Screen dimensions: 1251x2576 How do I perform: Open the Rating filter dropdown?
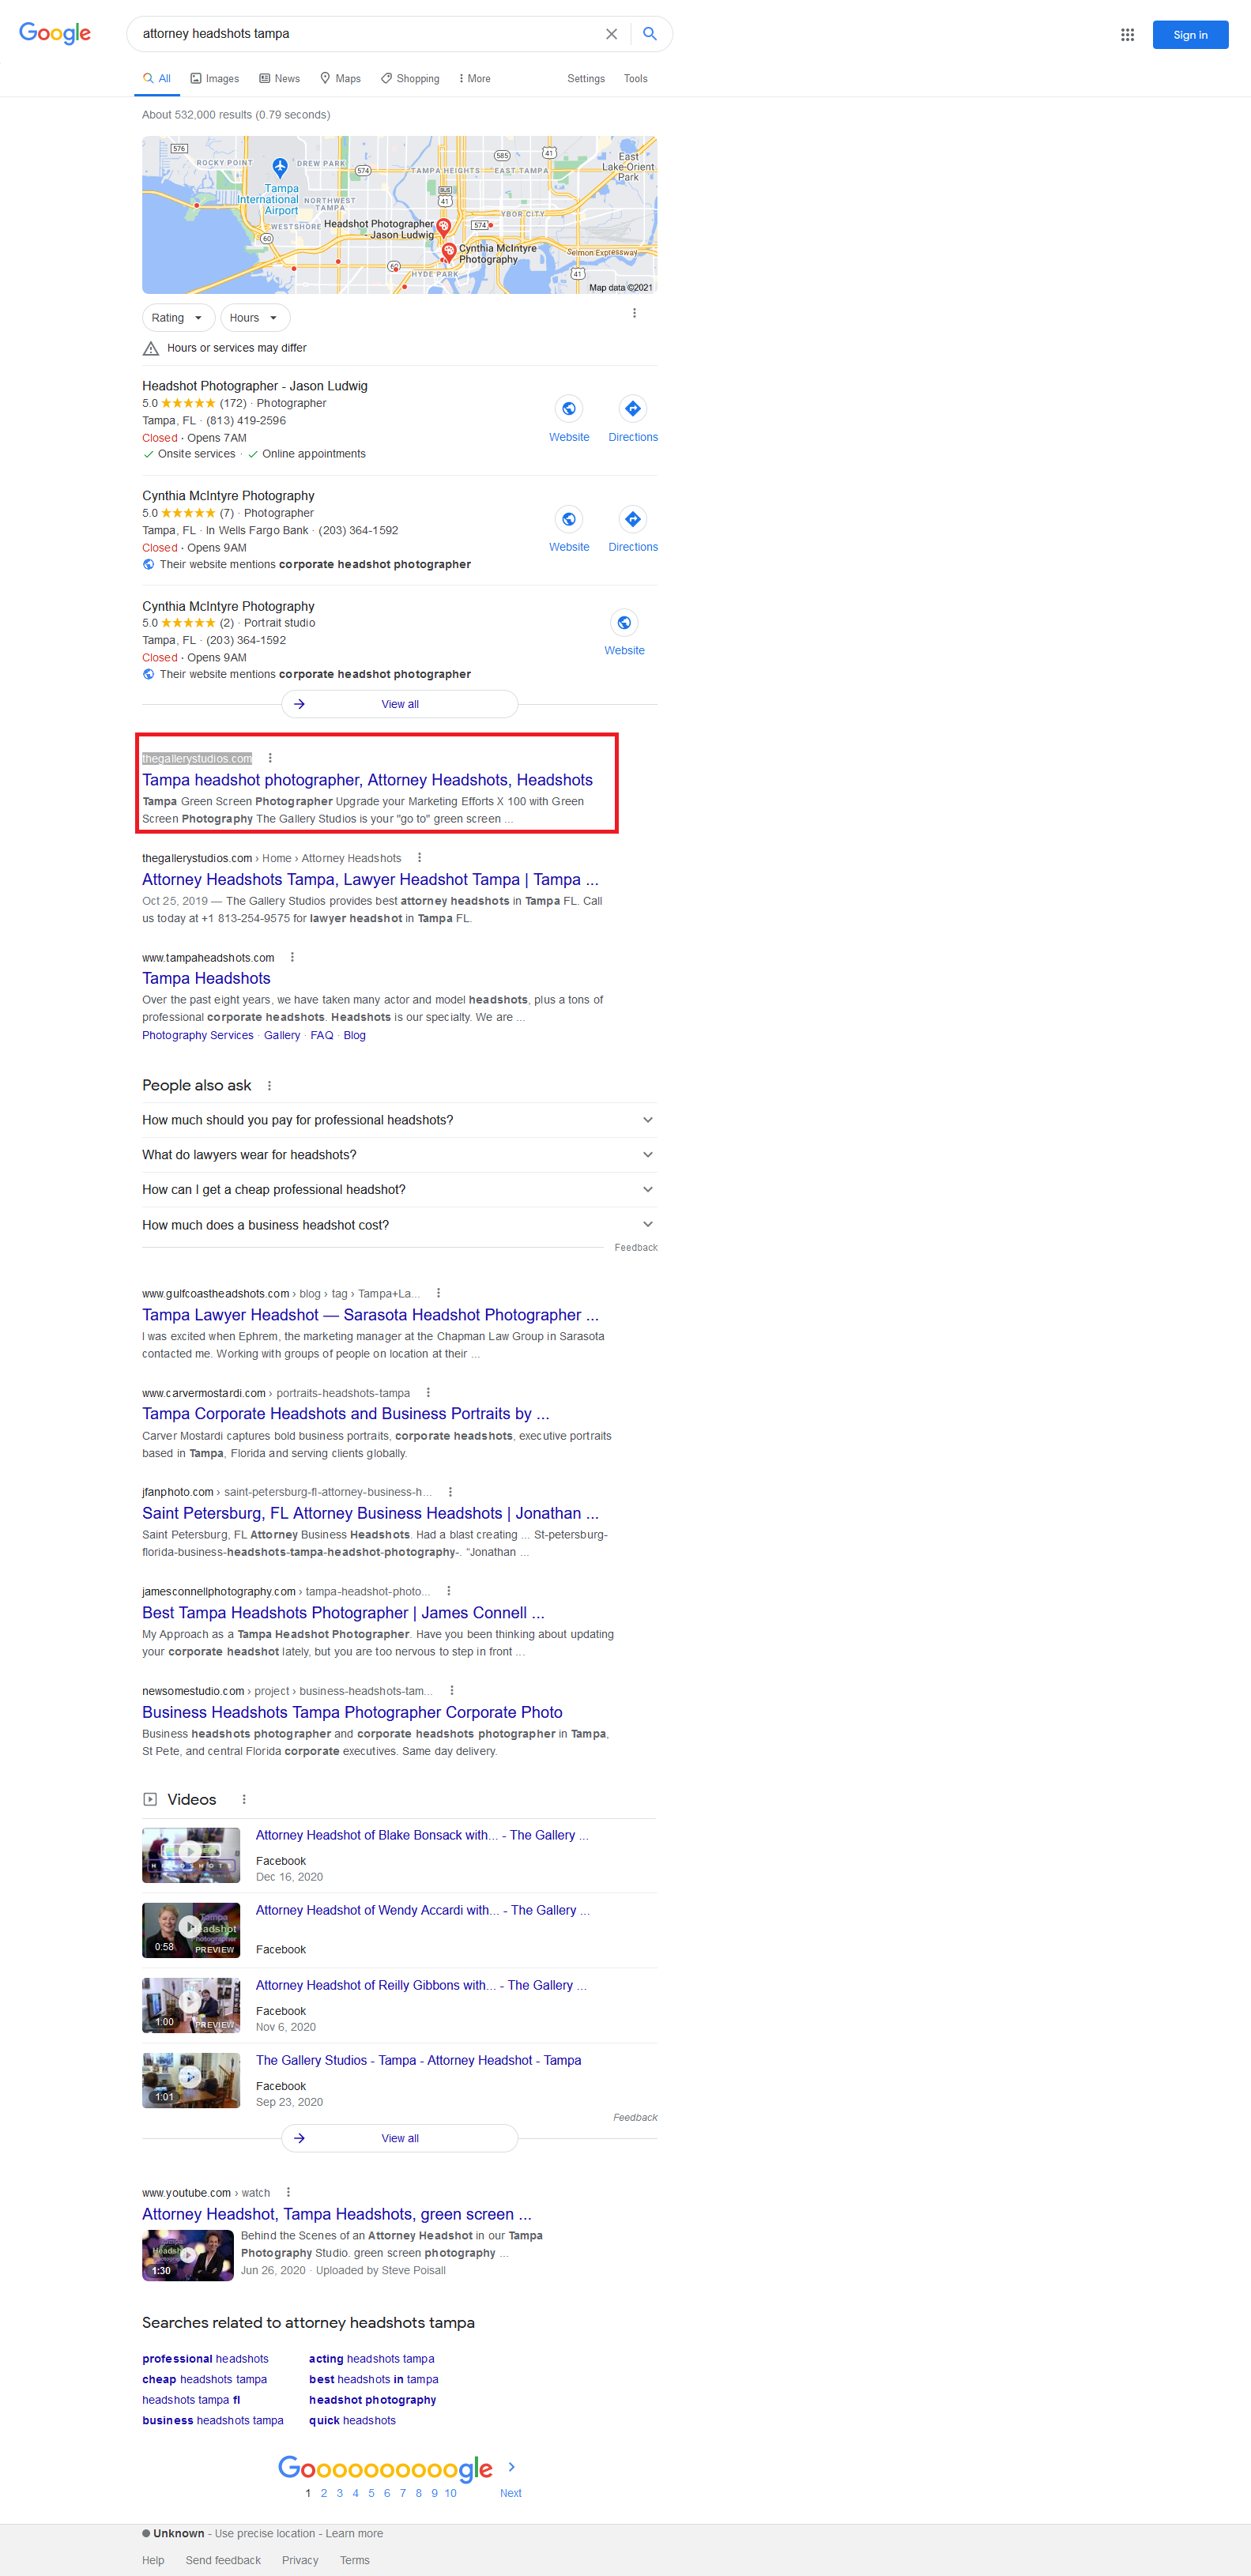tap(178, 318)
